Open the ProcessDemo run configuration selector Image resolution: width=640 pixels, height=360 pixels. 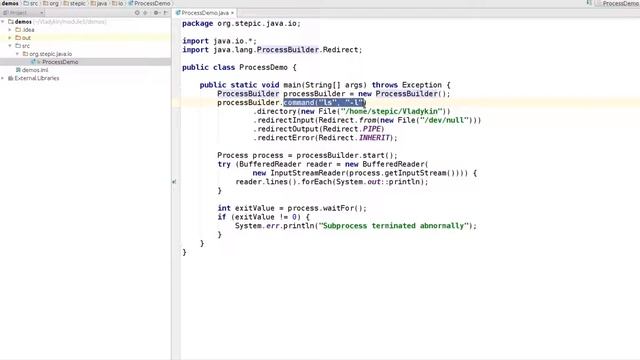617,3
